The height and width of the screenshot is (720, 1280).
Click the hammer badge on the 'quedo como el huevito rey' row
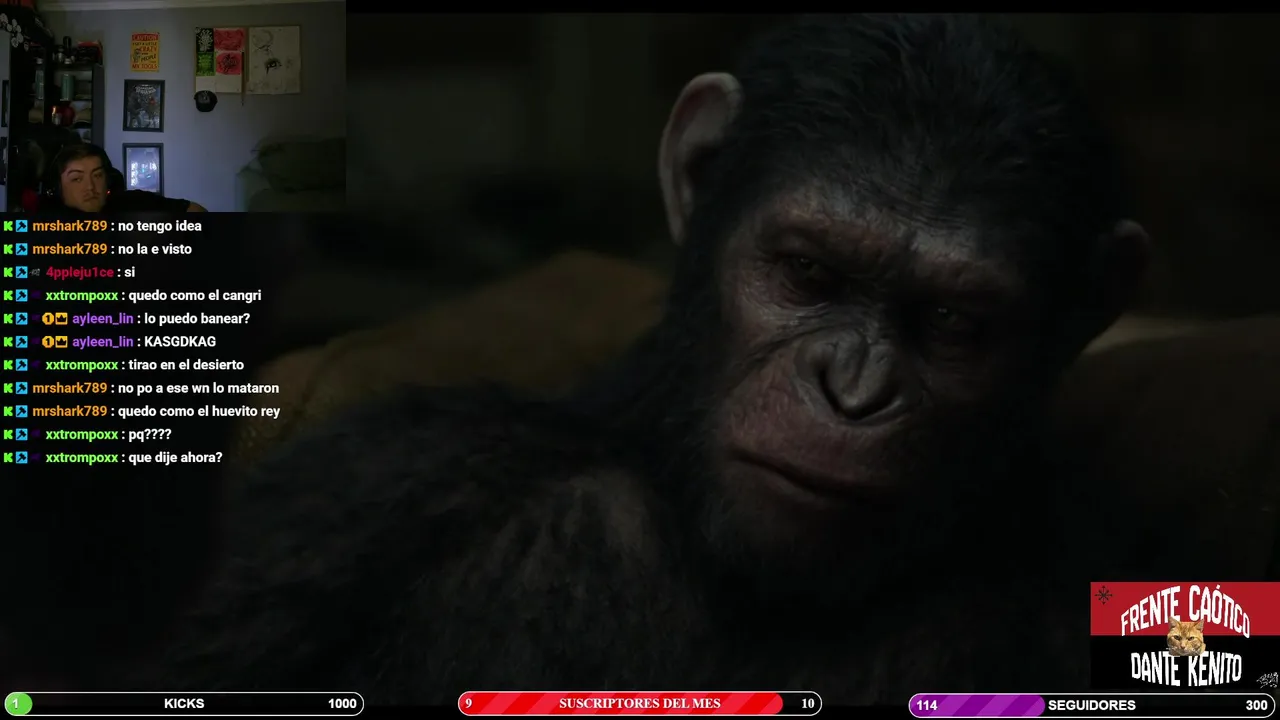tap(21, 411)
